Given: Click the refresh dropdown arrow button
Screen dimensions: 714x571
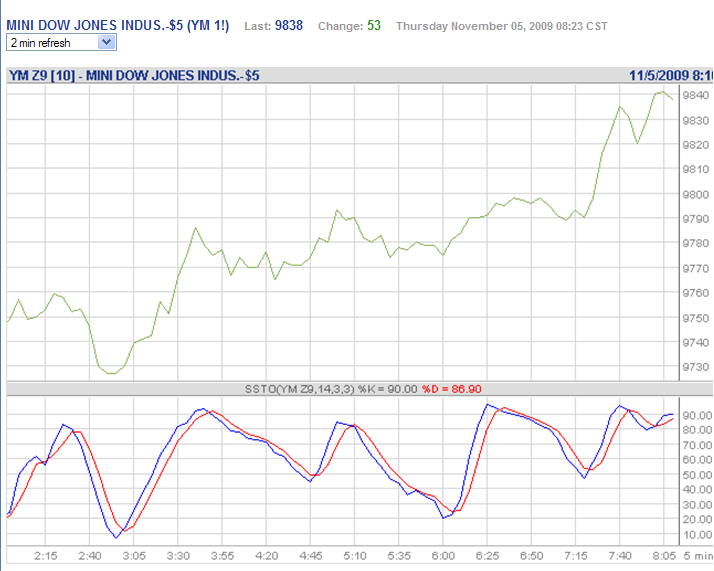Looking at the screenshot, I should (107, 42).
